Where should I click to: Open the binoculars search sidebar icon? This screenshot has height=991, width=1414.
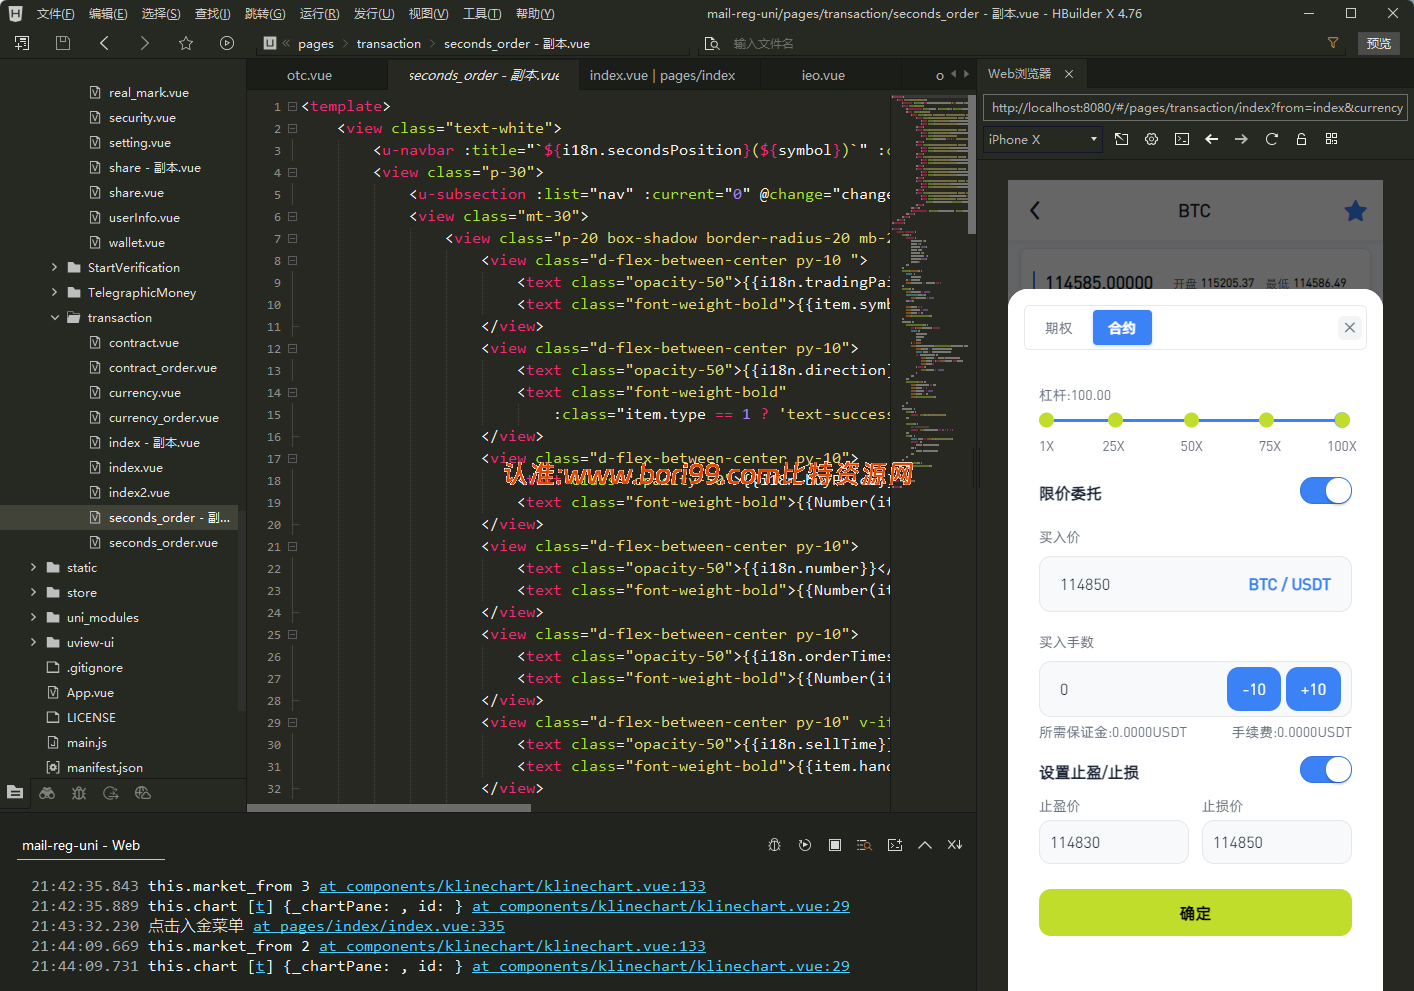point(47,793)
